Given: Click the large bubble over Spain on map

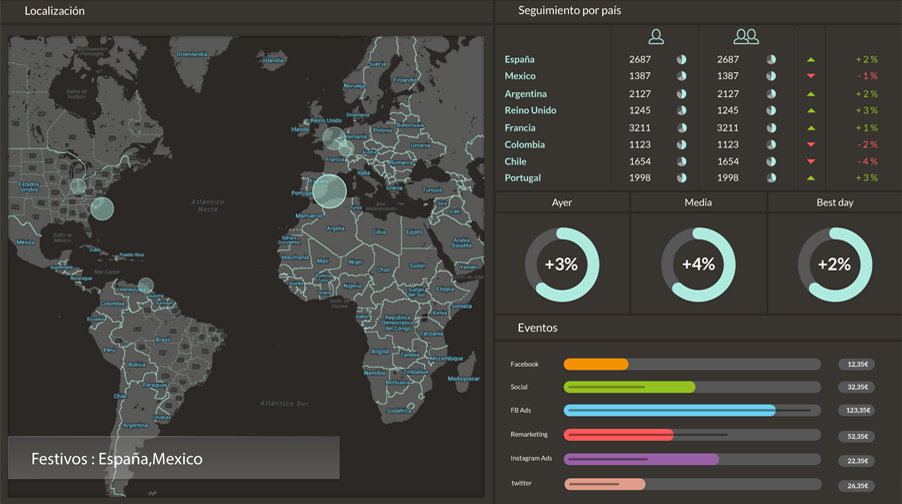Looking at the screenshot, I should (329, 190).
